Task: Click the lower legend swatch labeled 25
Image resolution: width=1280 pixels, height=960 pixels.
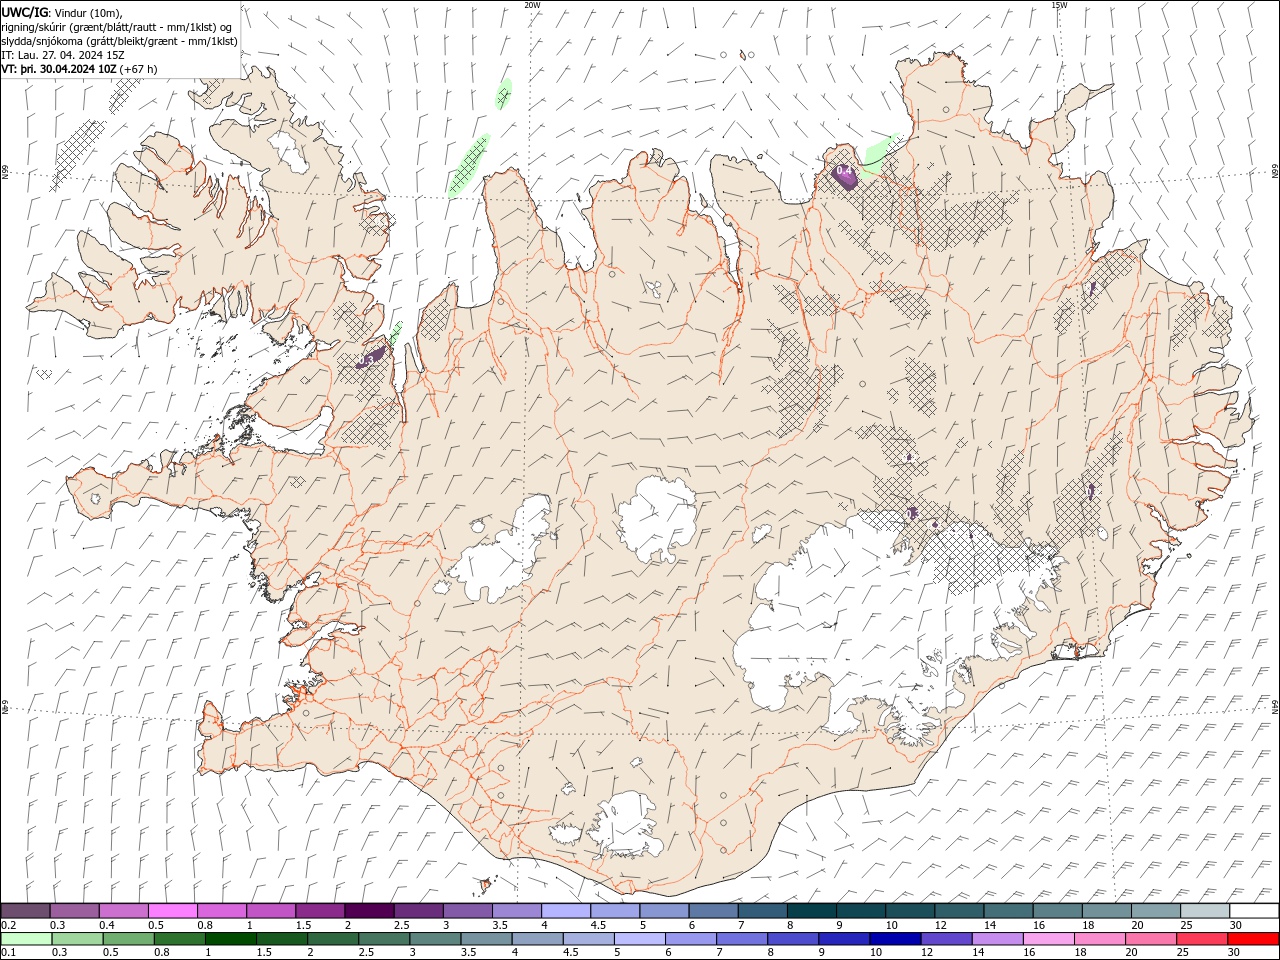Action: tap(1200, 939)
